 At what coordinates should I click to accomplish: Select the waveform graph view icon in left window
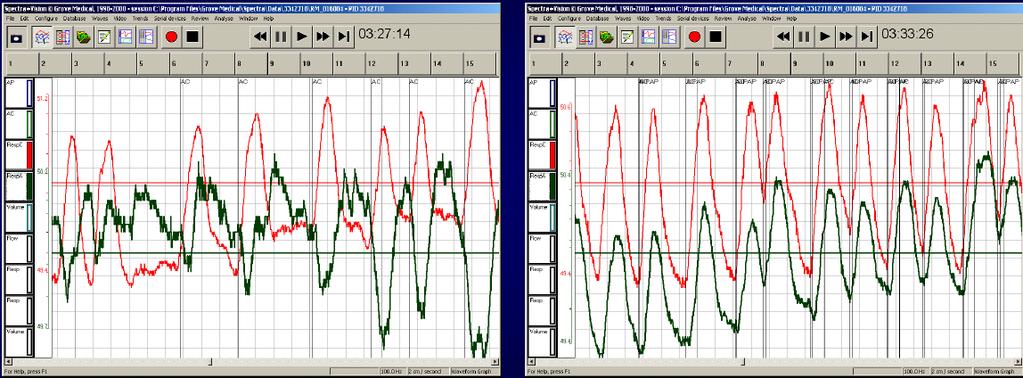pos(42,37)
